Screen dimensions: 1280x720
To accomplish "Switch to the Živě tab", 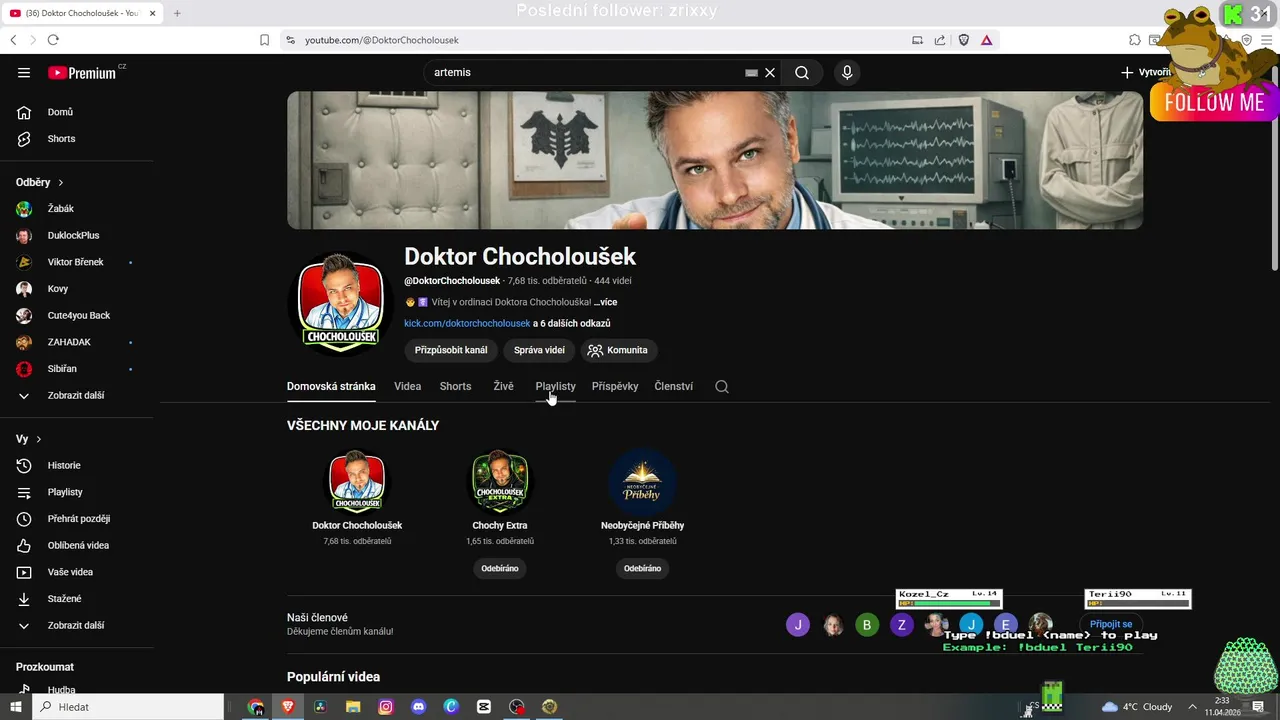I will pyautogui.click(x=503, y=386).
